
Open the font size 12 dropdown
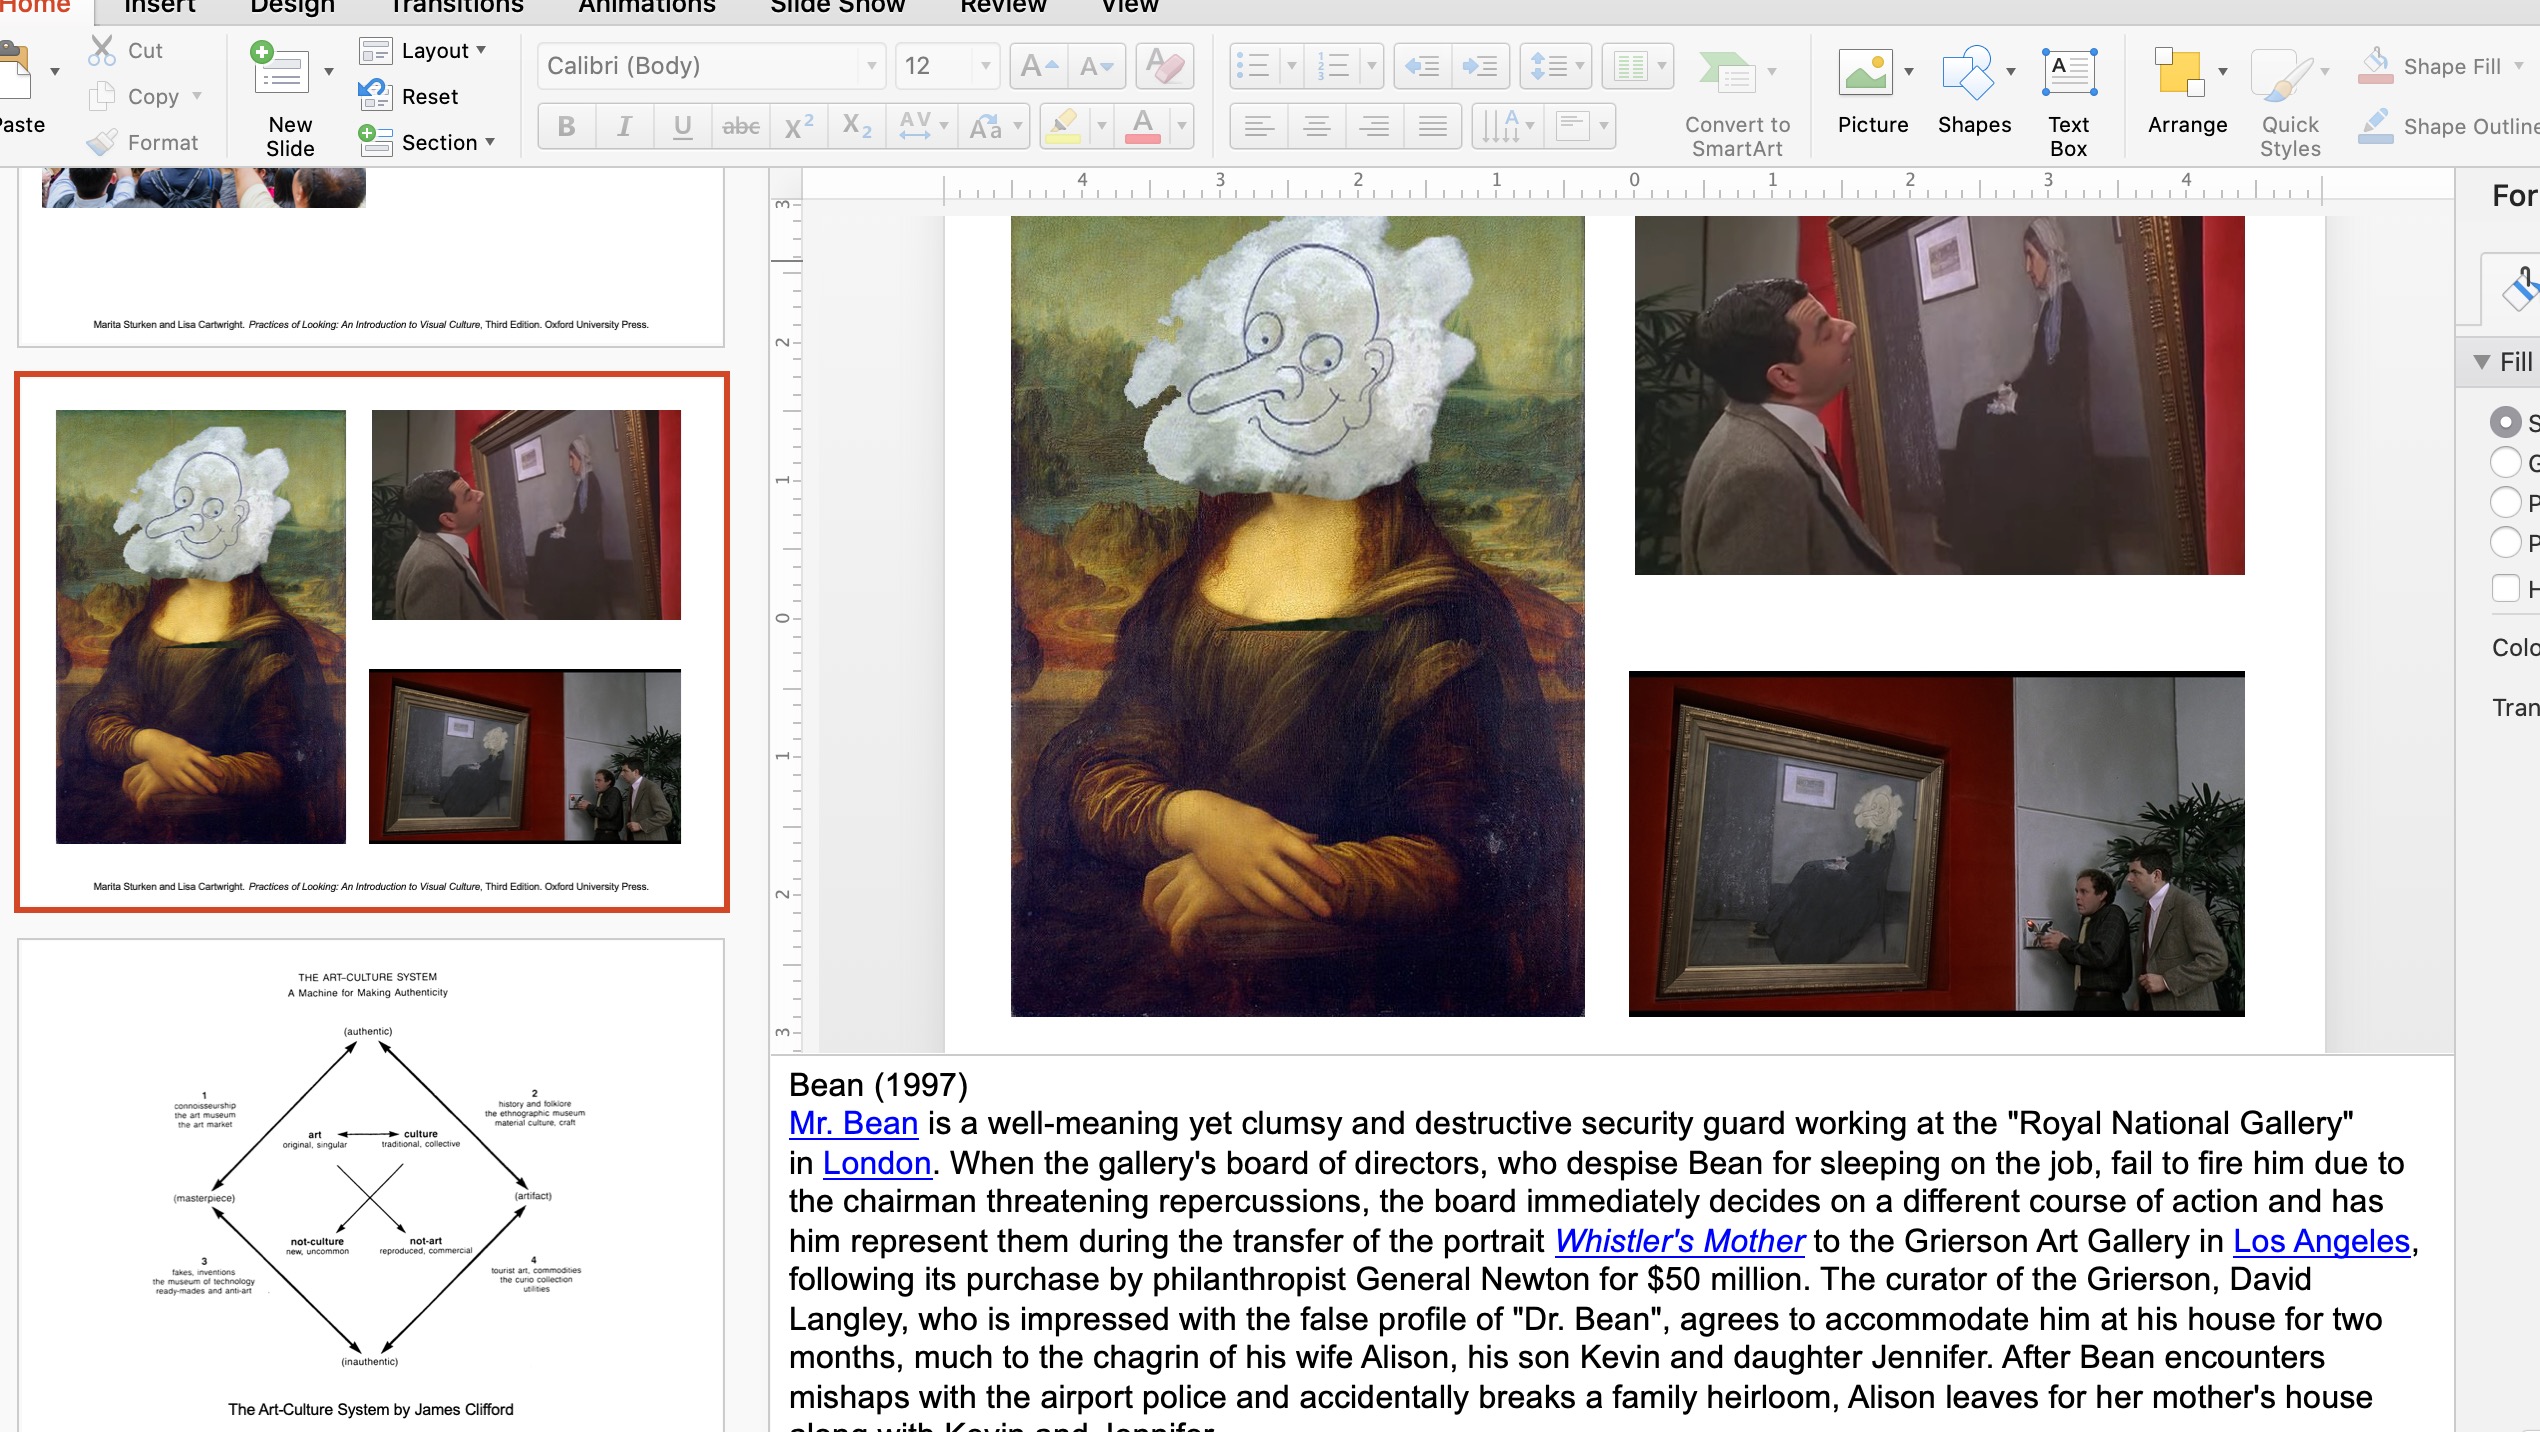(x=985, y=67)
